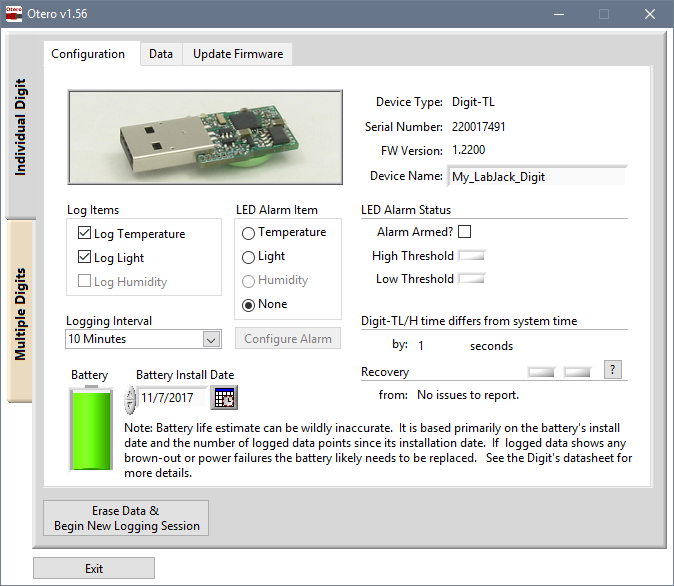
Task: Switch to the Multiple Digits side tab
Action: click(22, 313)
